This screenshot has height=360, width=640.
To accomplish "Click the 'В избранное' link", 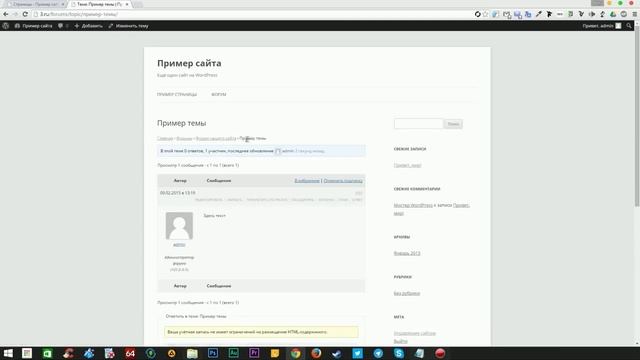I will click(307, 180).
